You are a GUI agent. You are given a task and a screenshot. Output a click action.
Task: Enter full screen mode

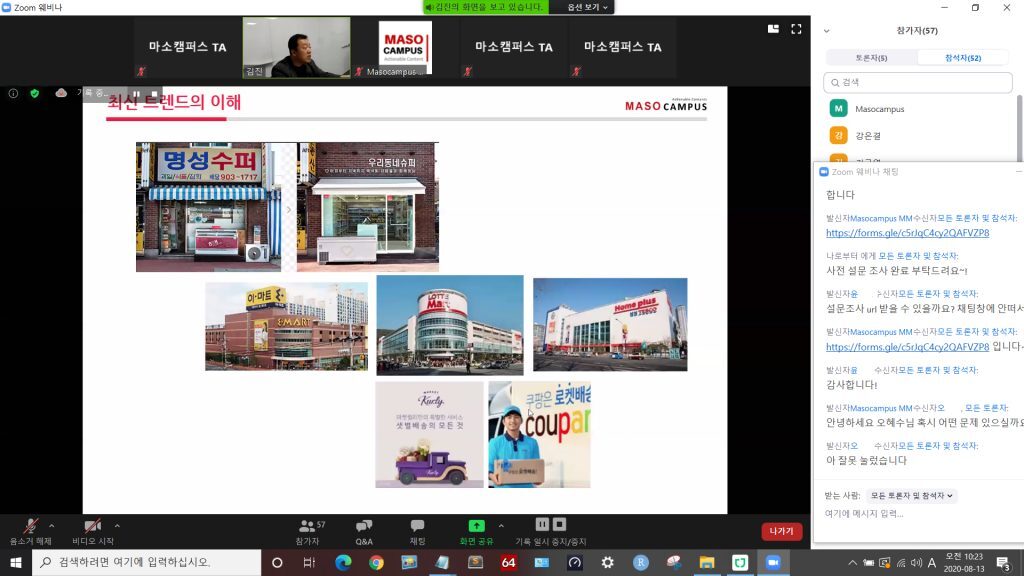pos(796,29)
